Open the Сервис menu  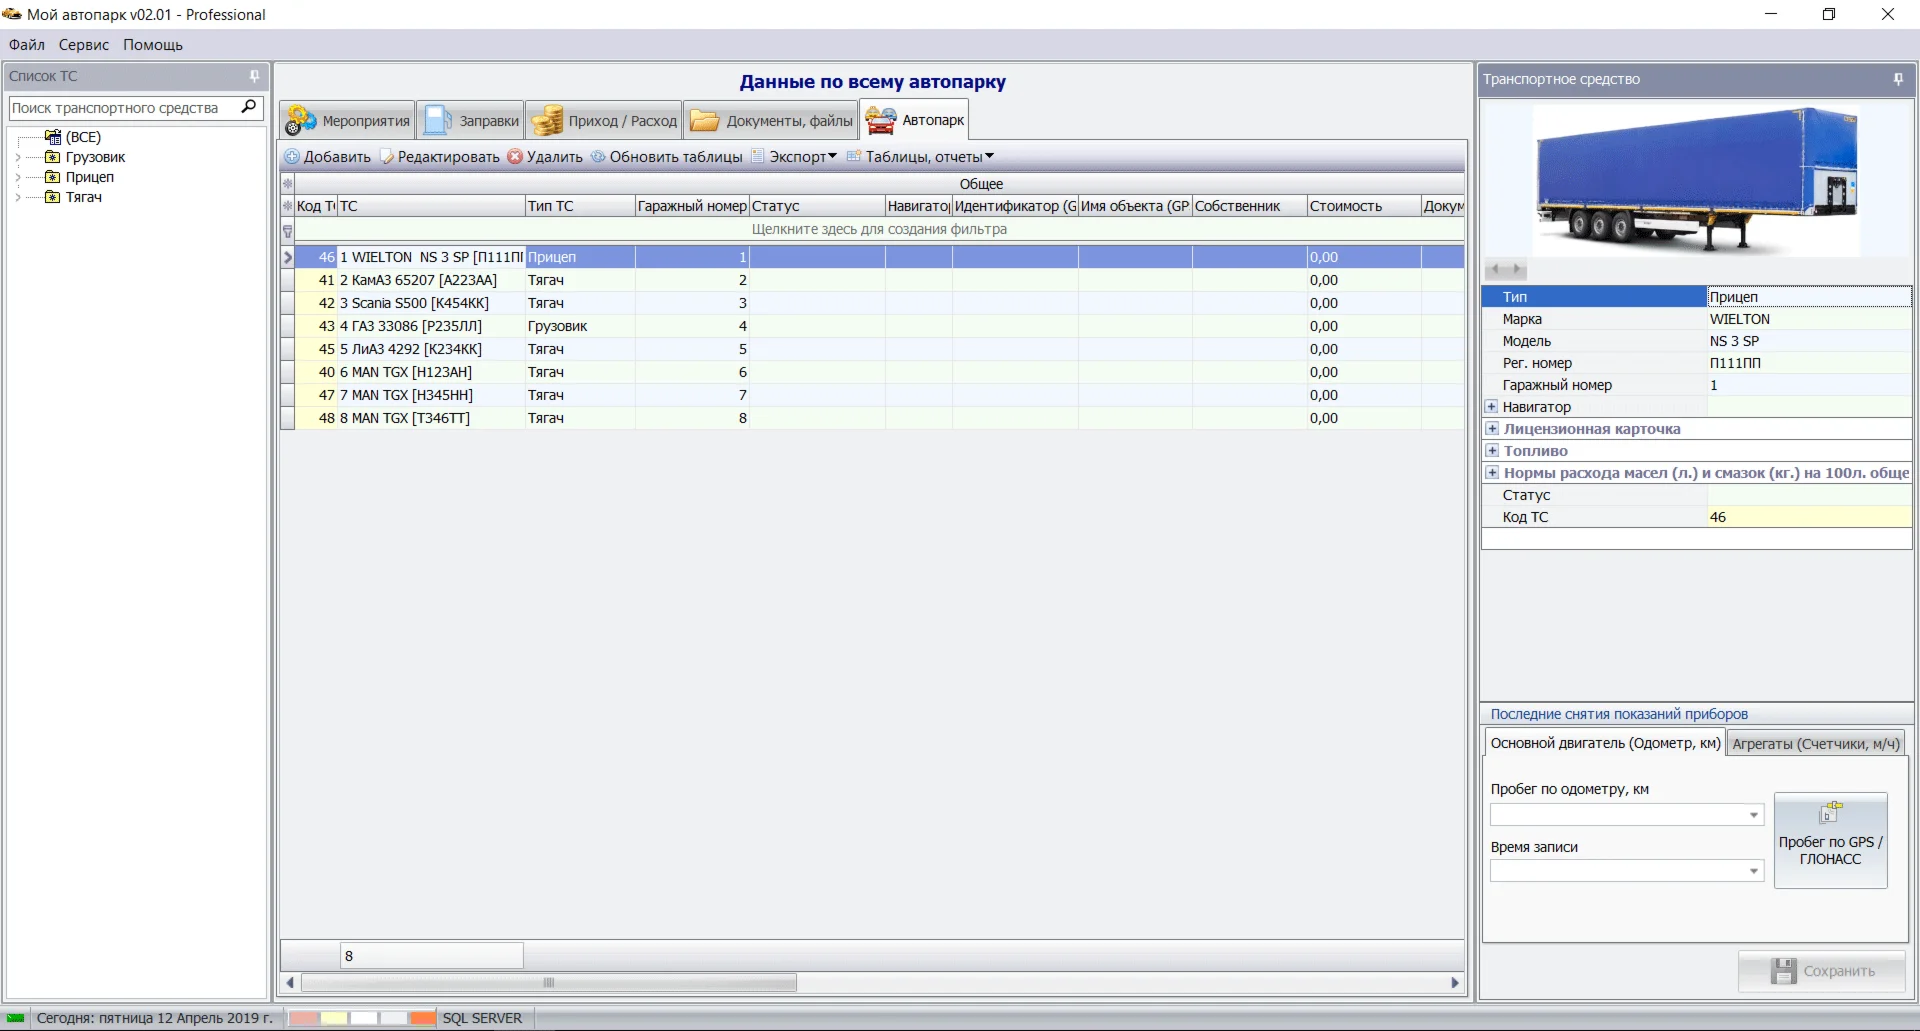click(x=83, y=45)
